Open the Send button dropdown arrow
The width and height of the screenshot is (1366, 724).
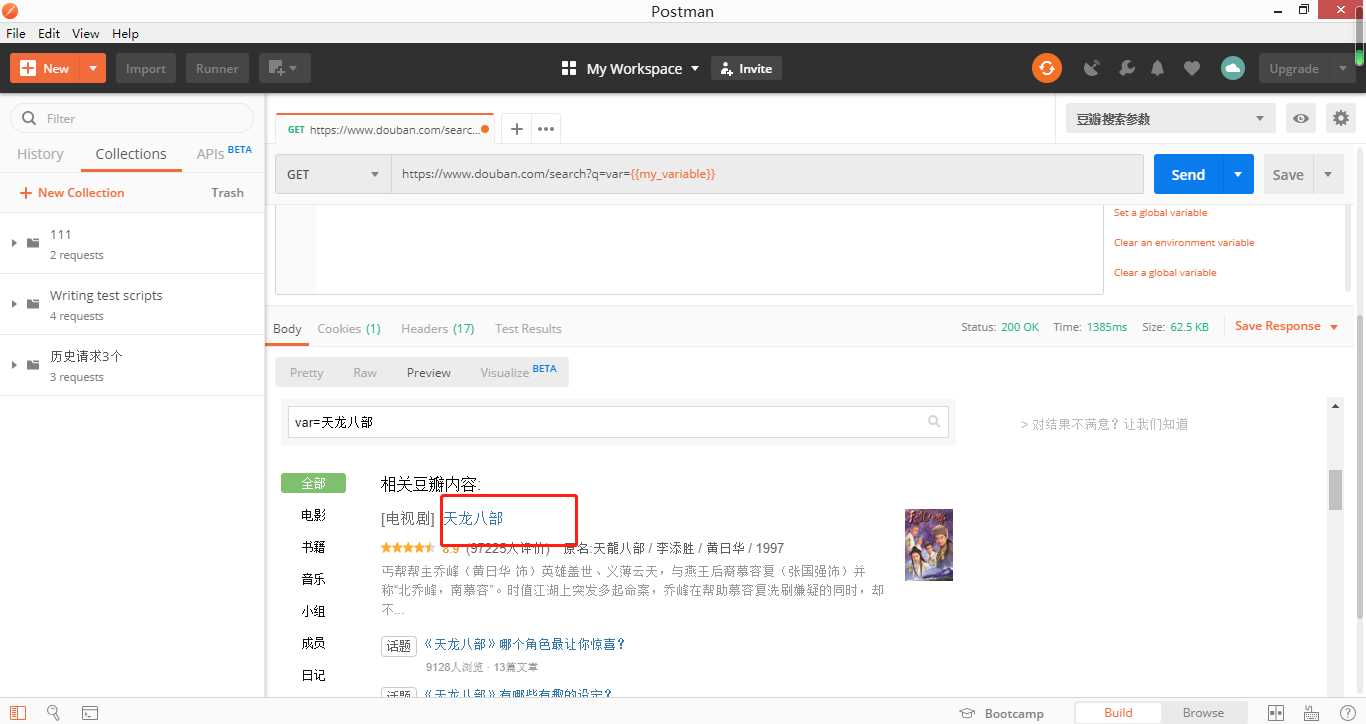pos(1238,174)
